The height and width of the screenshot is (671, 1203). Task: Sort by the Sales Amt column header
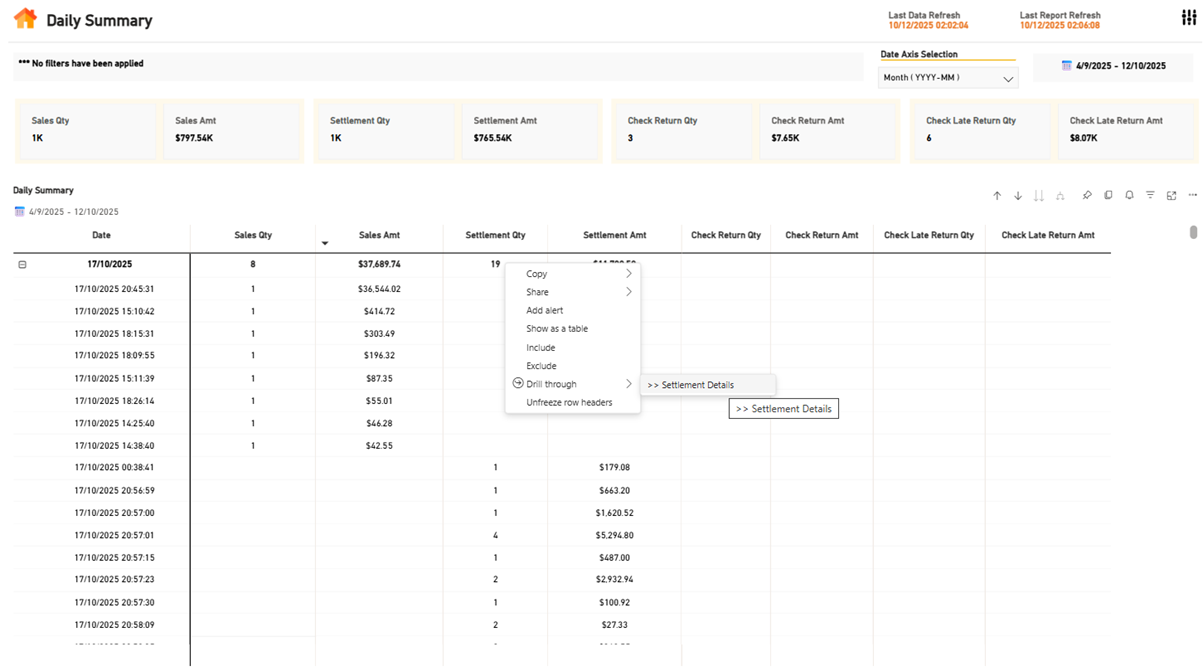[379, 236]
